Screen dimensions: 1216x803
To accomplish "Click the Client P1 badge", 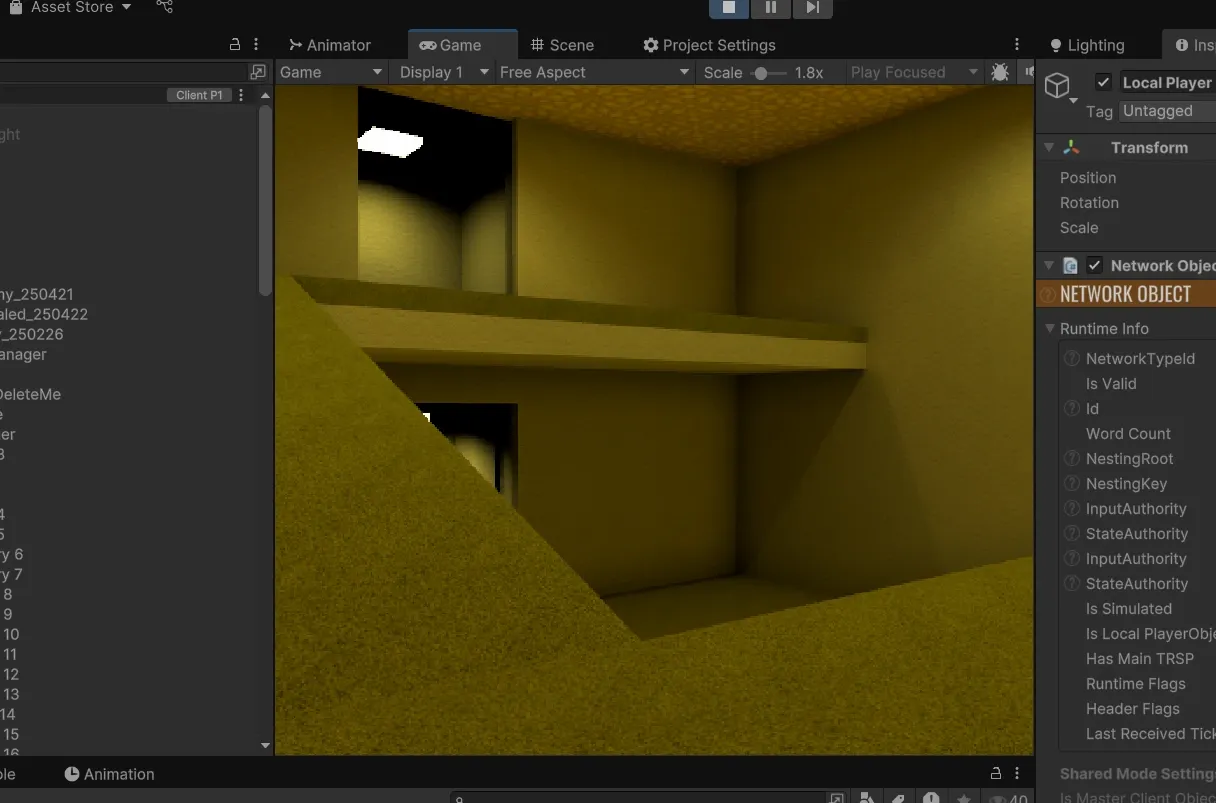I will tap(199, 95).
